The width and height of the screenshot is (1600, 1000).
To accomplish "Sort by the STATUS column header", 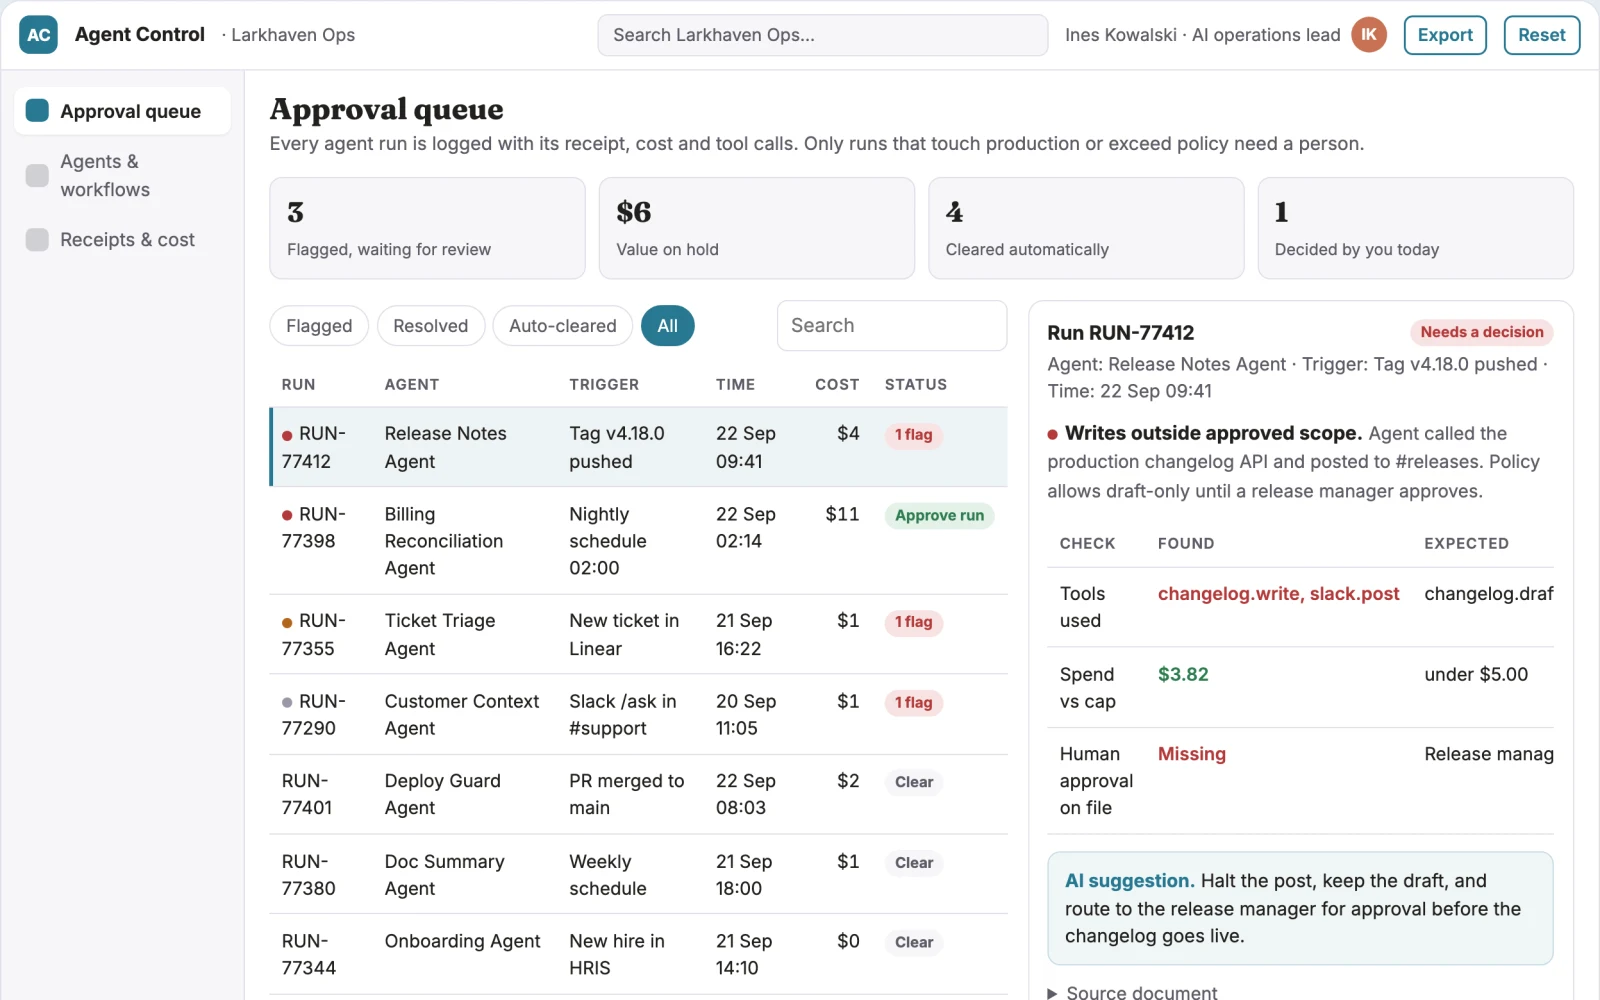I will (915, 385).
